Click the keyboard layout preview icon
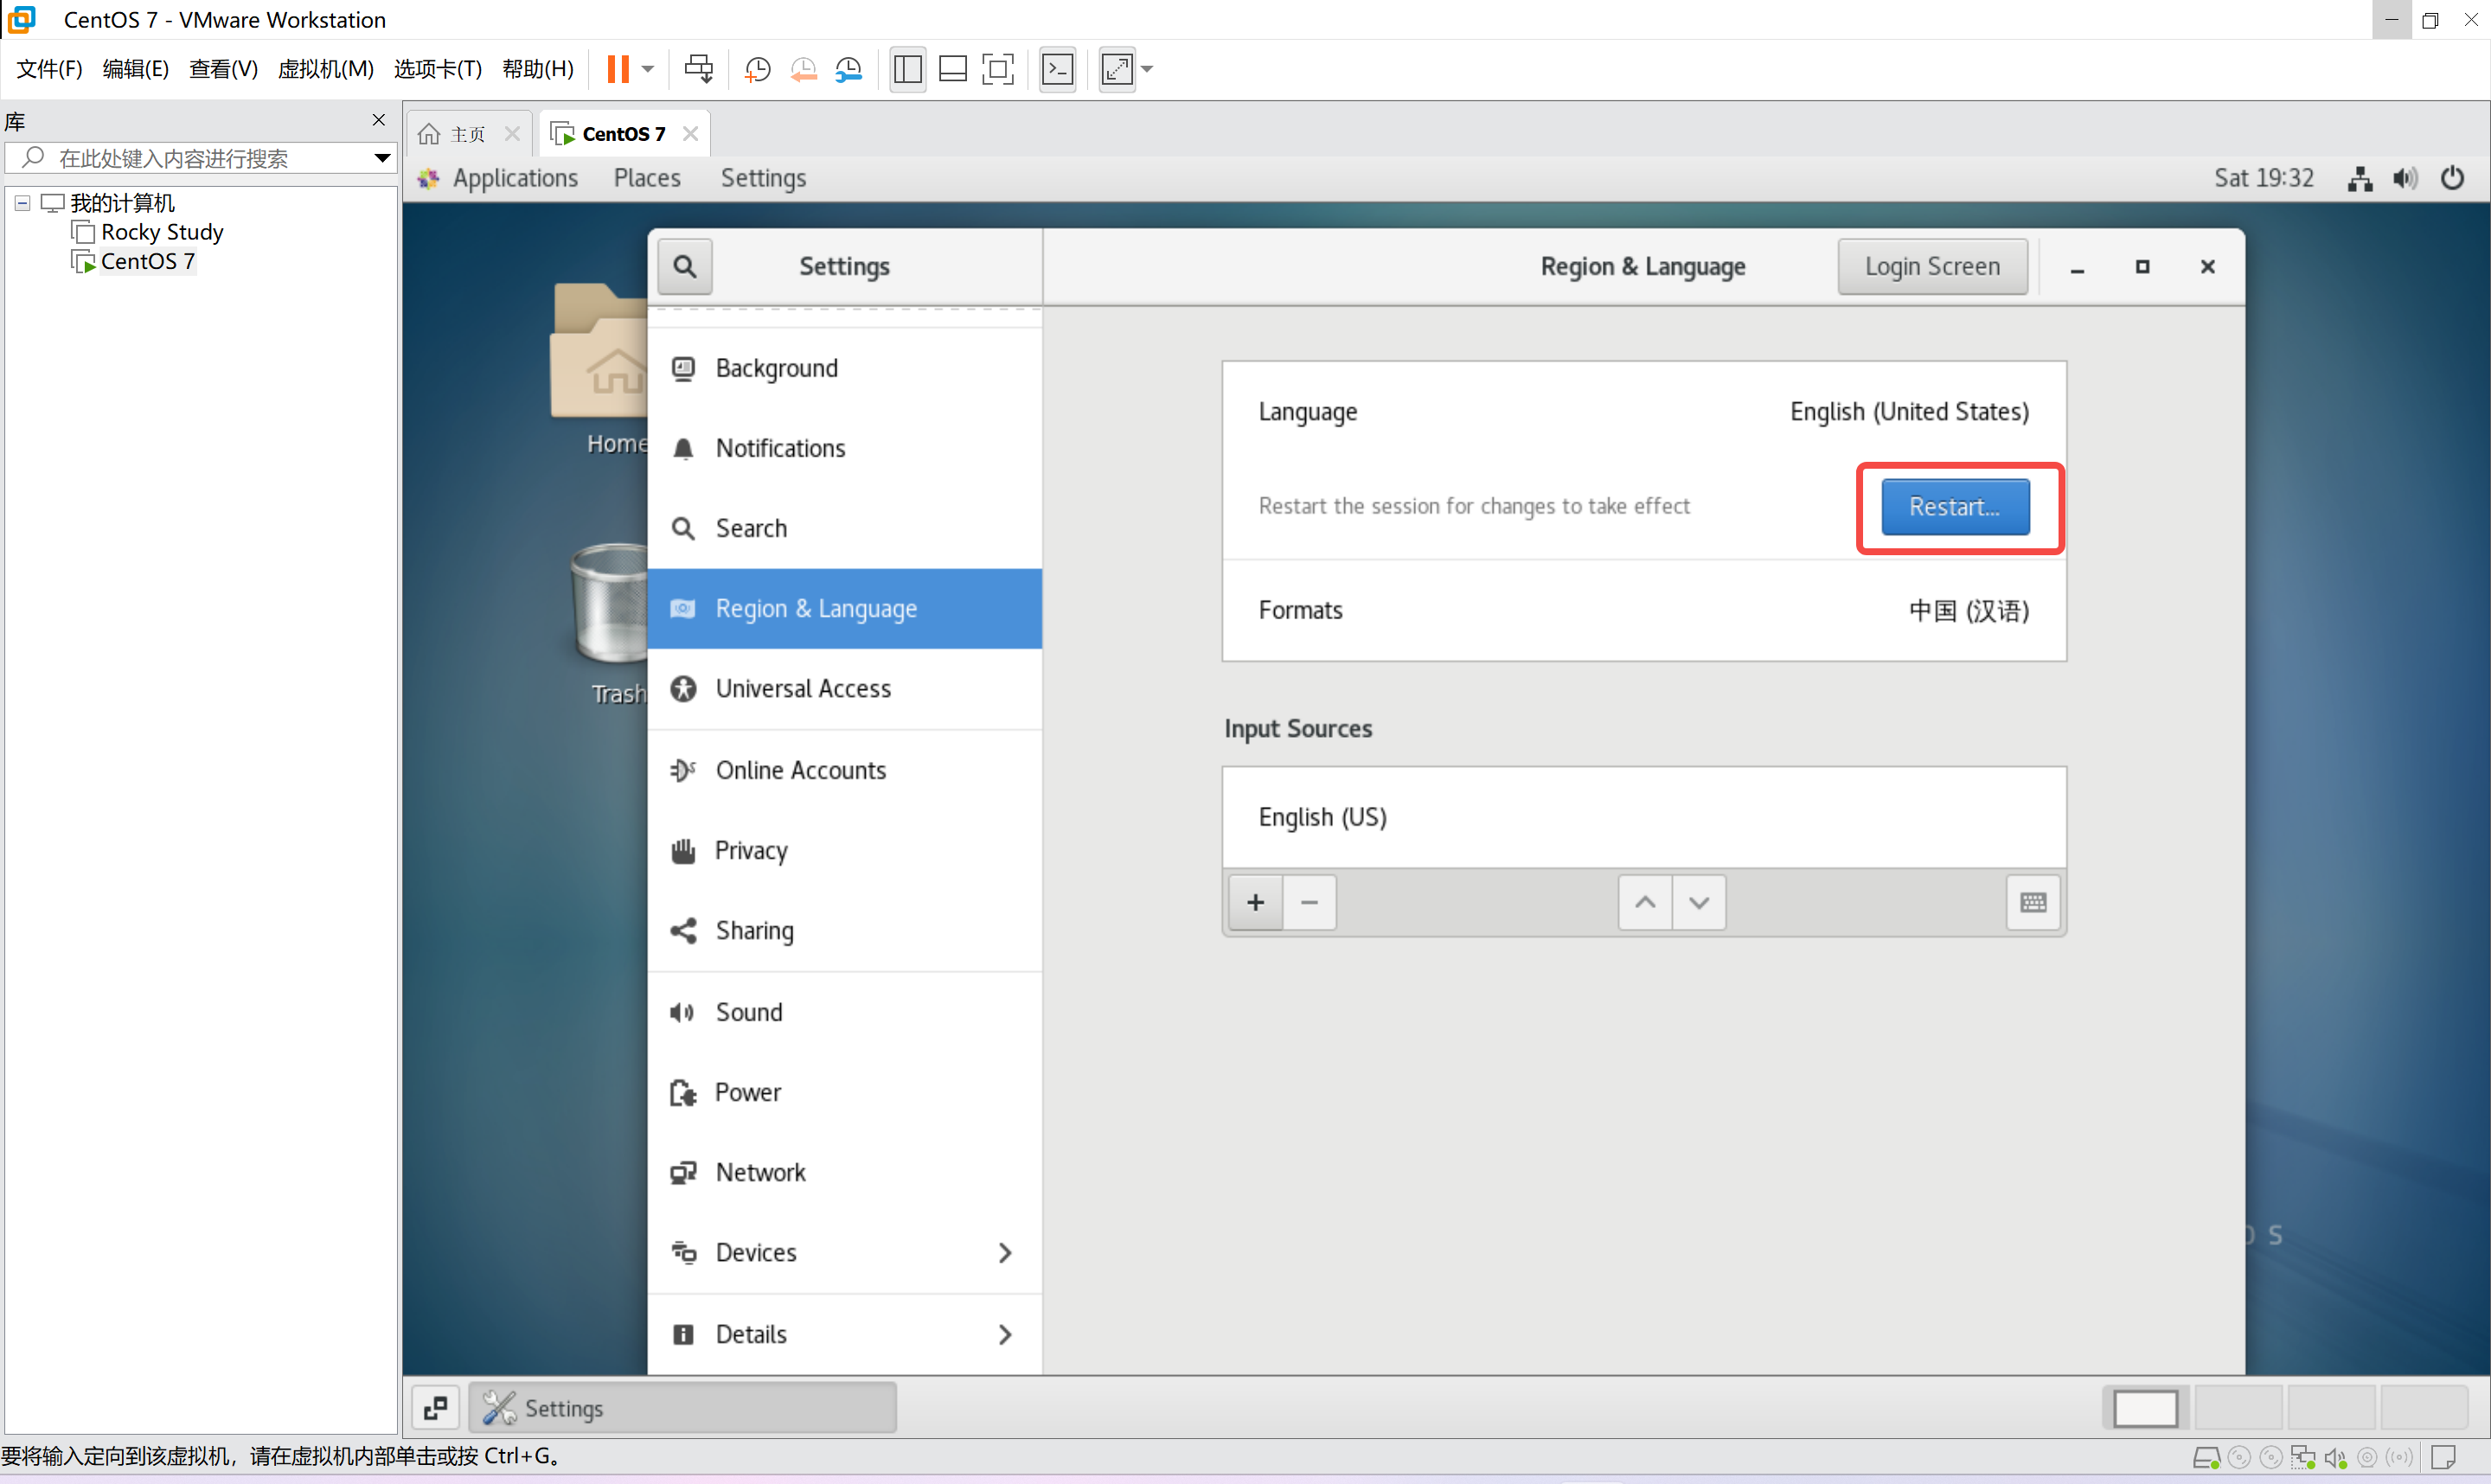 coord(2032,902)
